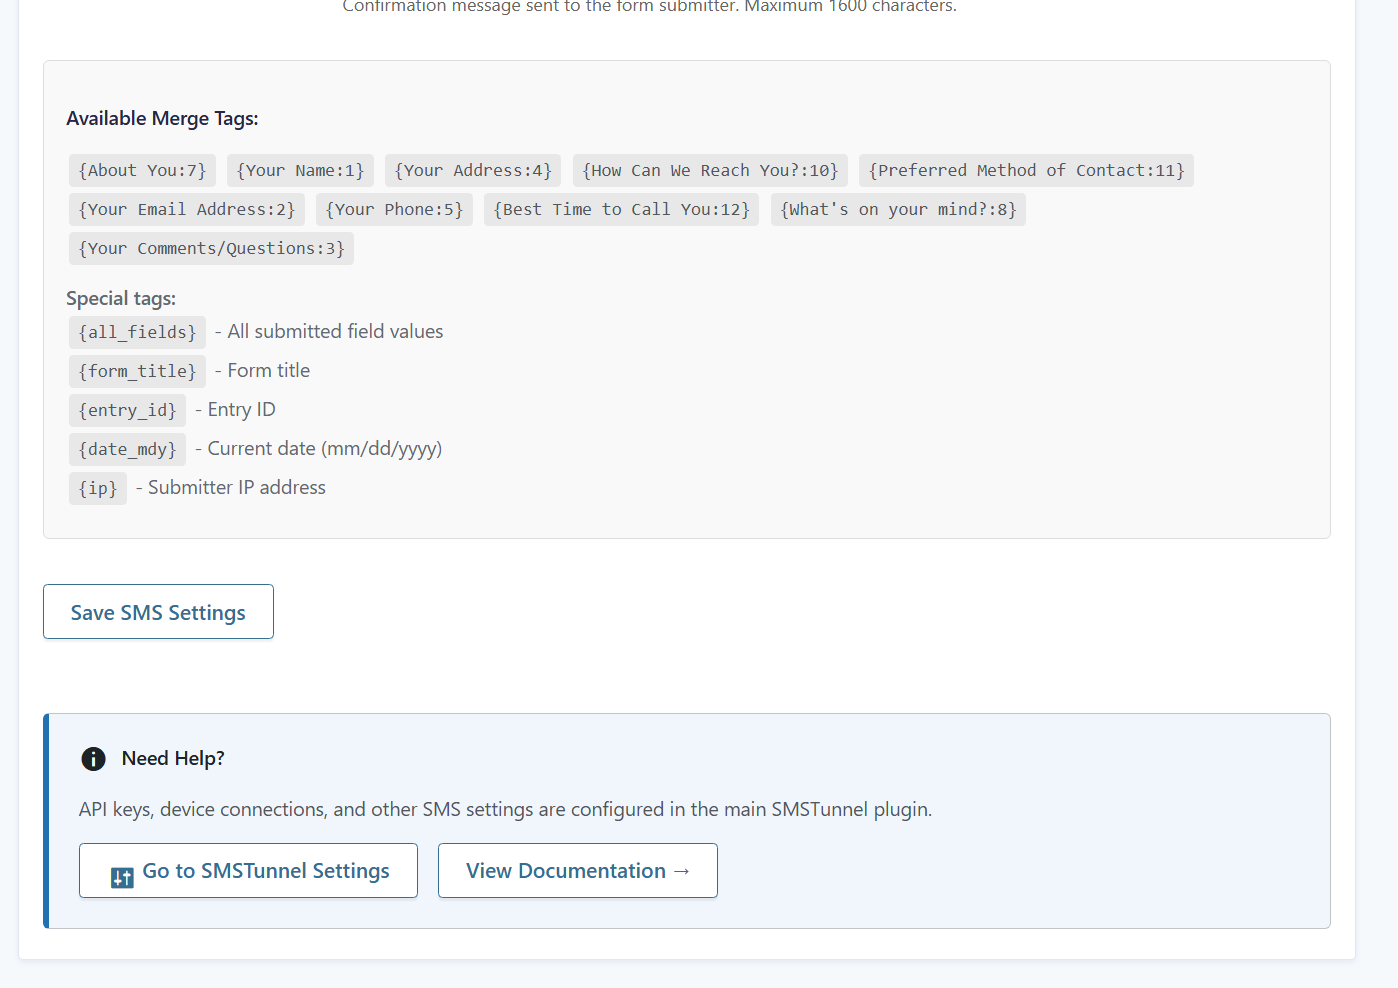Click the info icon next to Need Help

coord(93,759)
